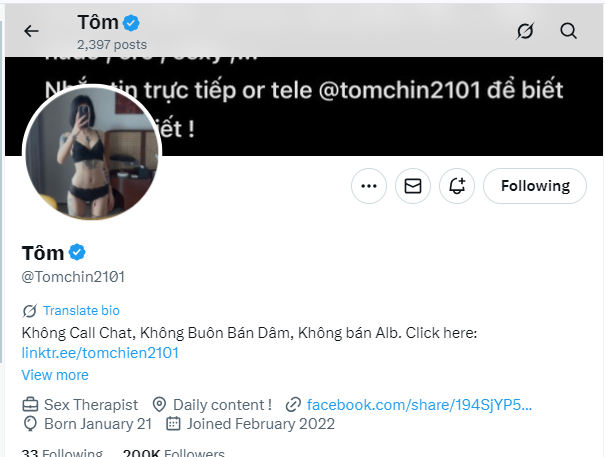Toggle post notifications with the bell icon
The image size is (605, 457).
457,185
